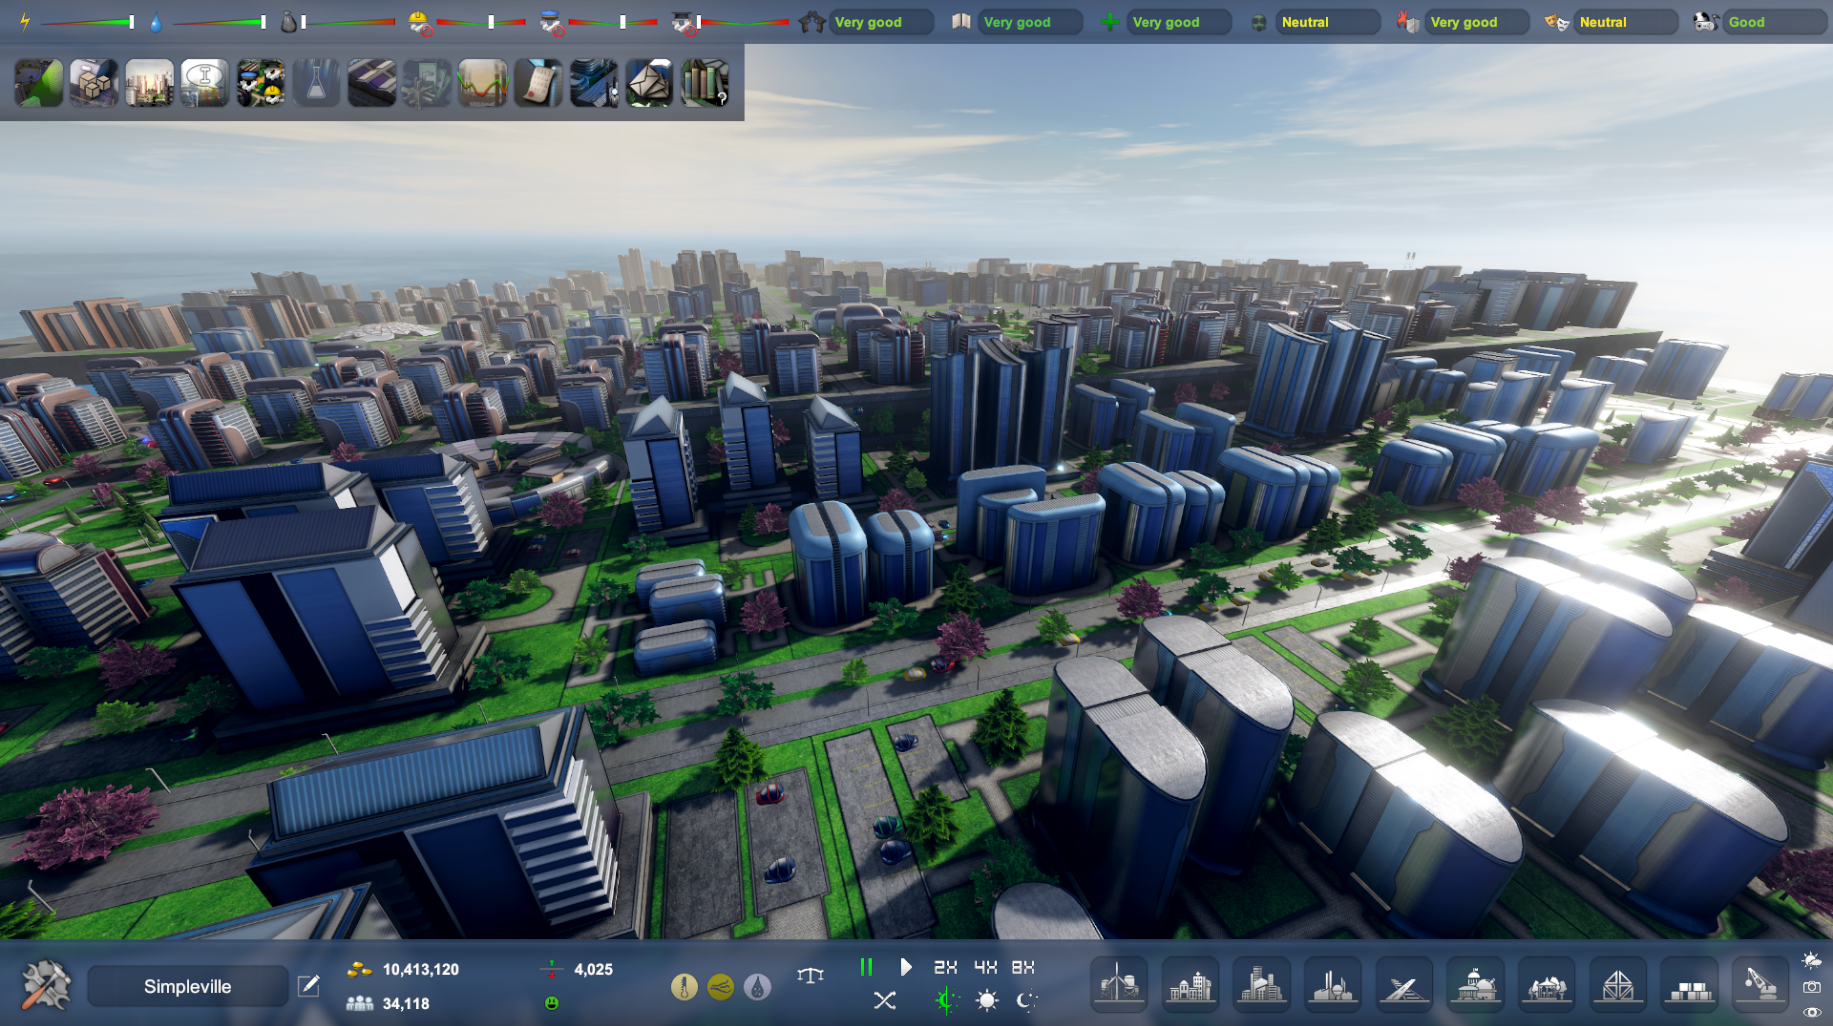Adjust the water supply slider

220,22
